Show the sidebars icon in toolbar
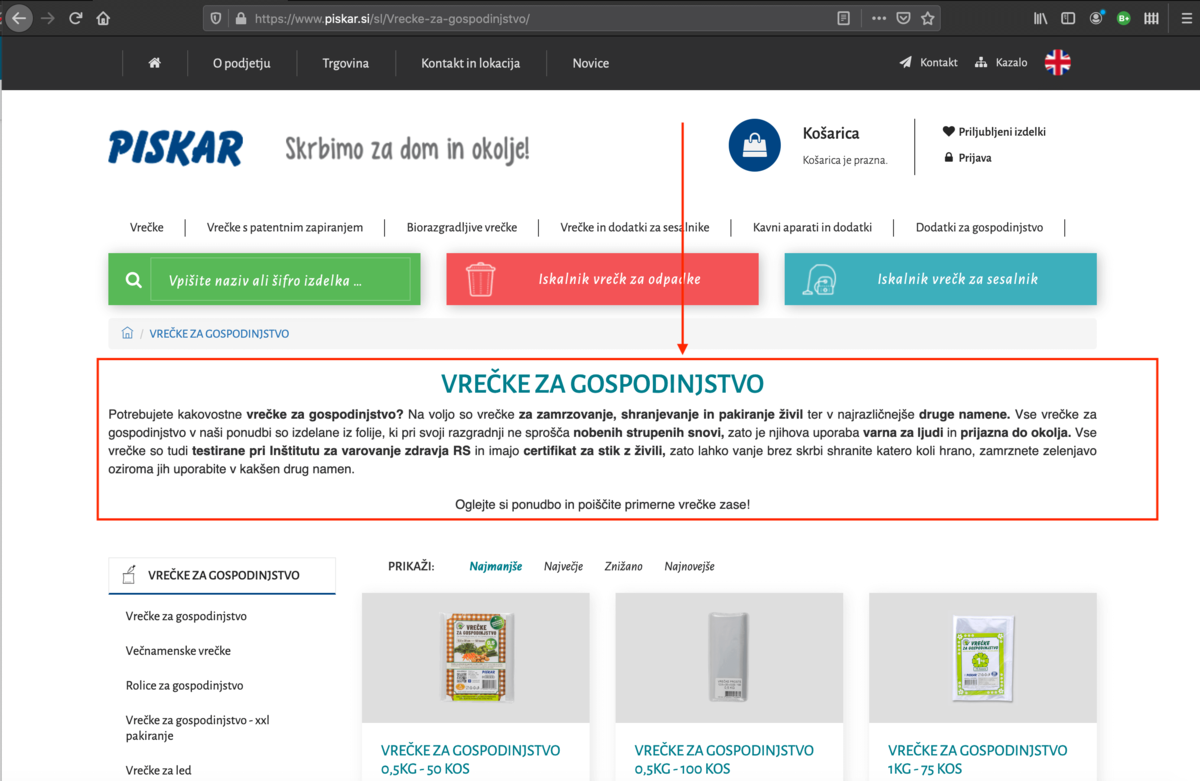This screenshot has width=1200, height=781. pos(1068,18)
